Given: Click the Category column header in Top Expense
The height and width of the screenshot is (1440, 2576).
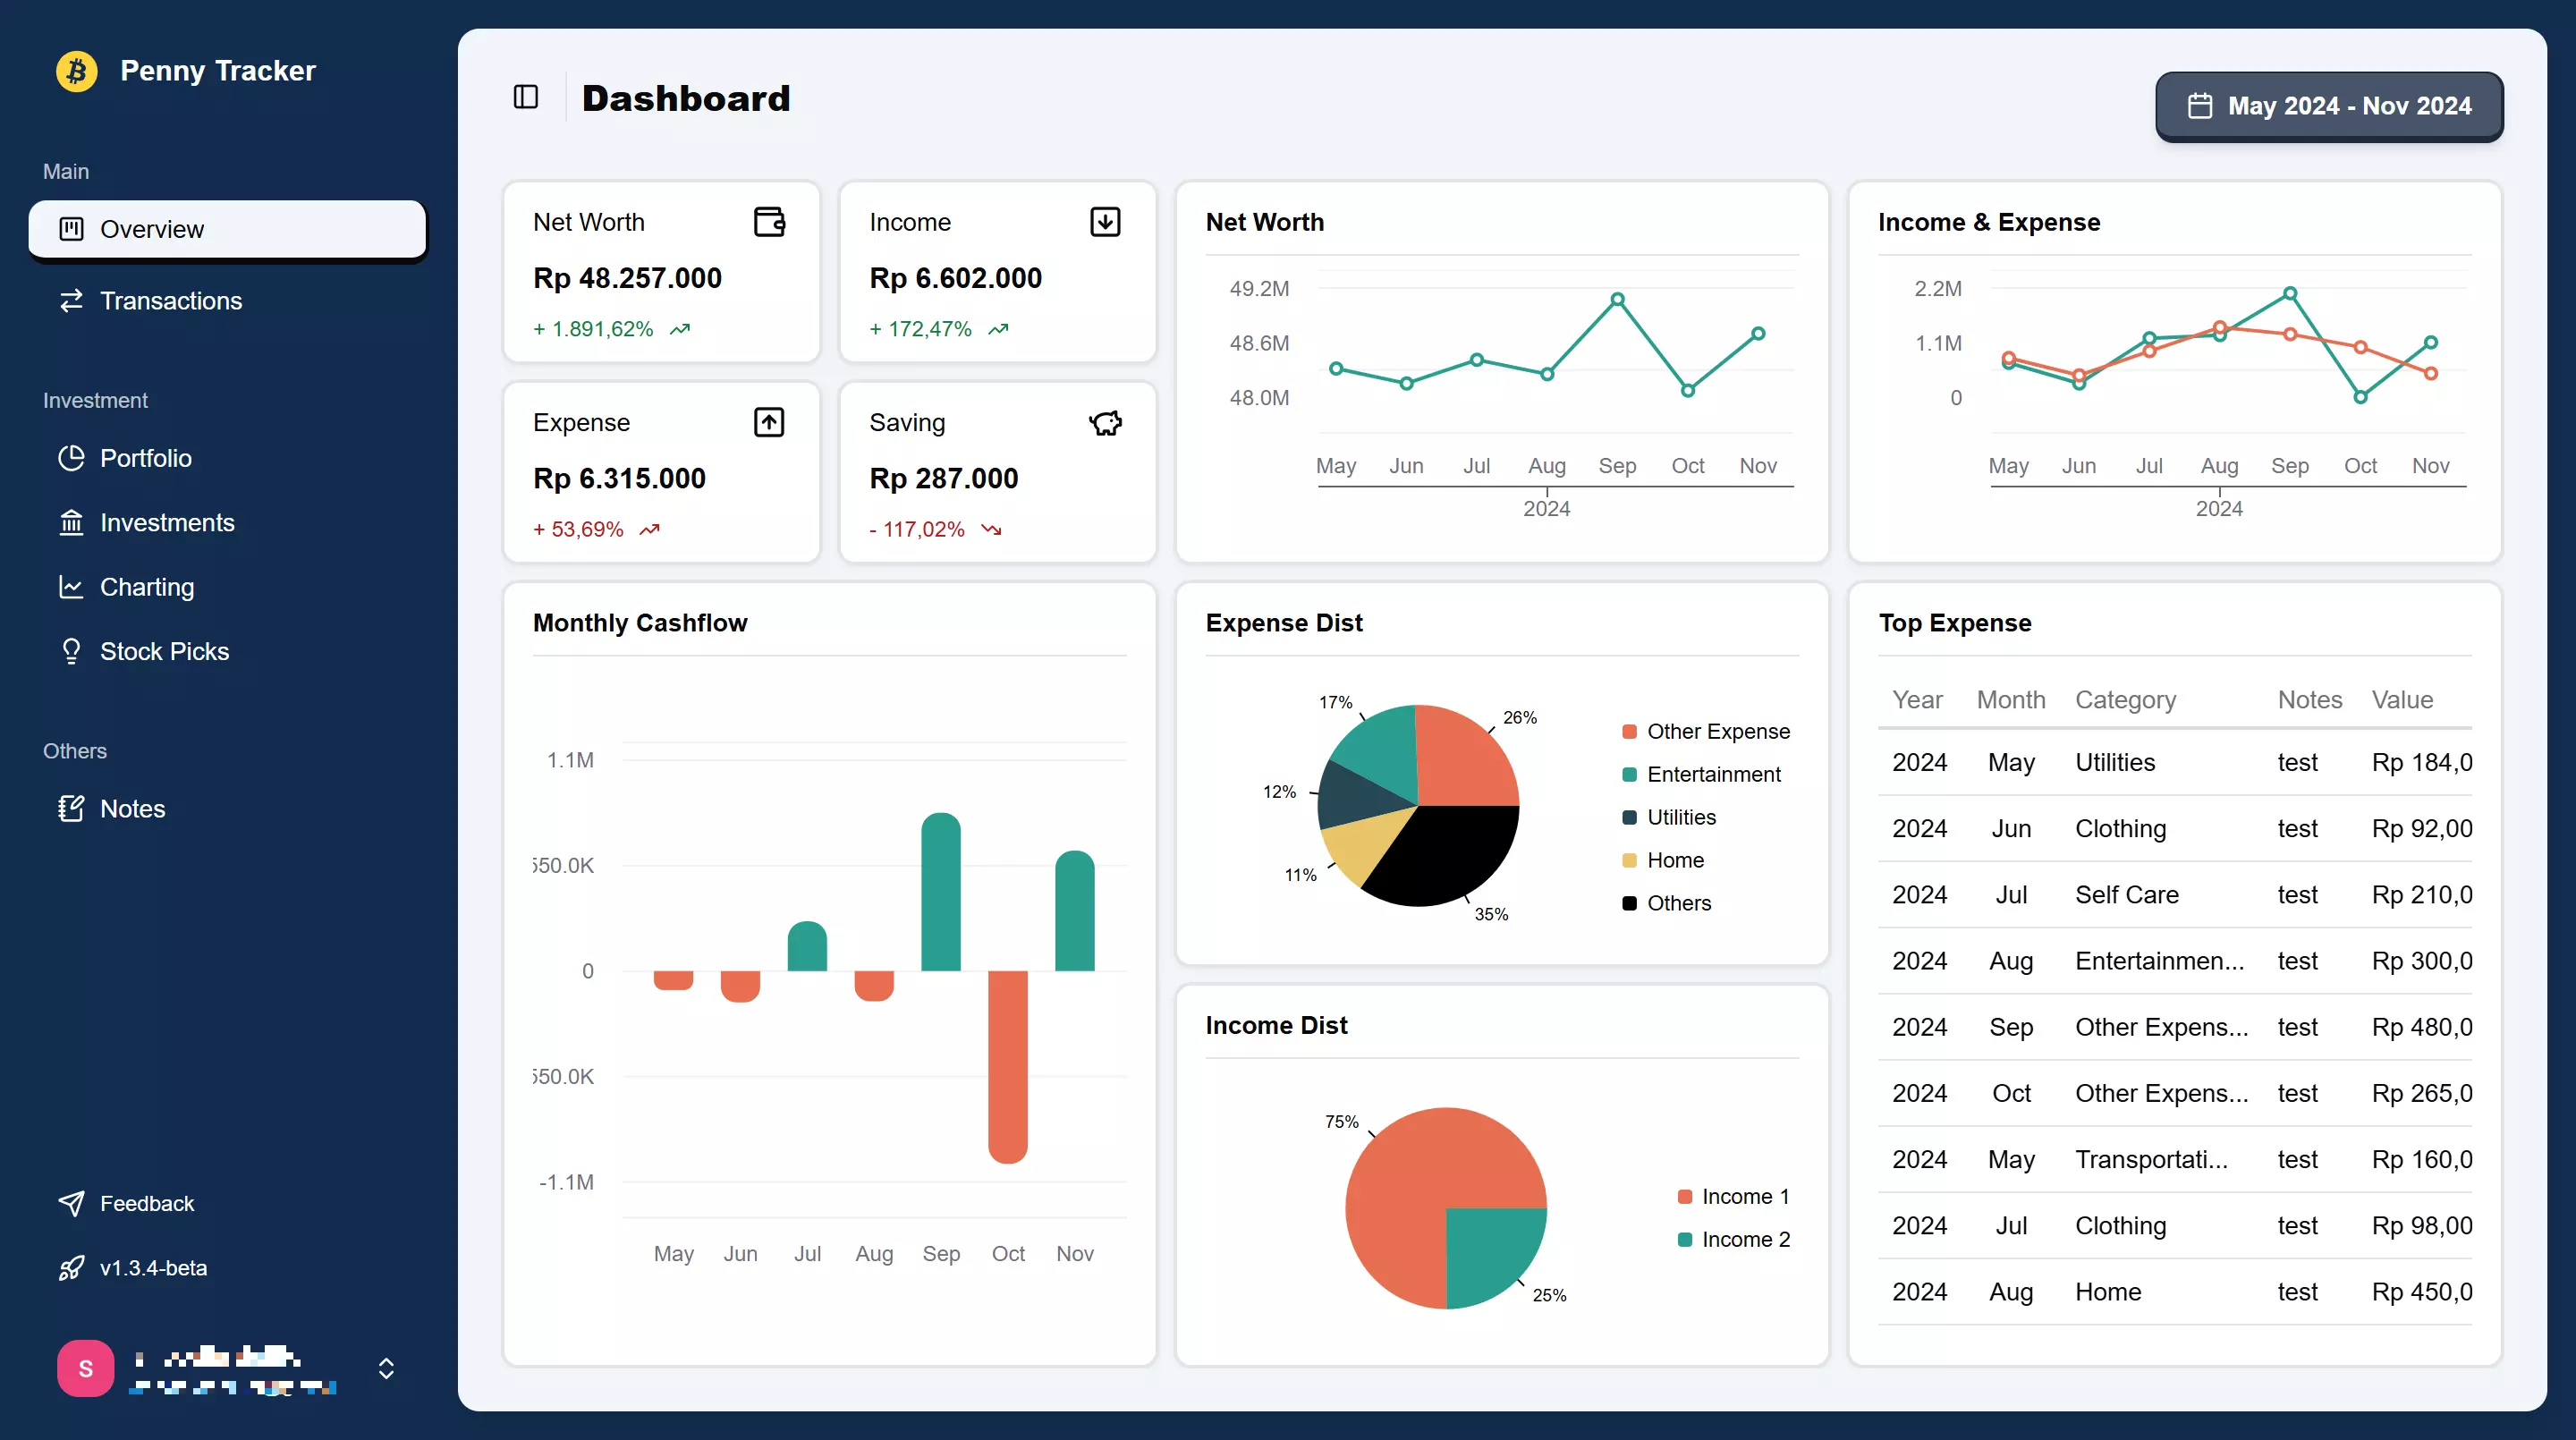Looking at the screenshot, I should (2125, 699).
